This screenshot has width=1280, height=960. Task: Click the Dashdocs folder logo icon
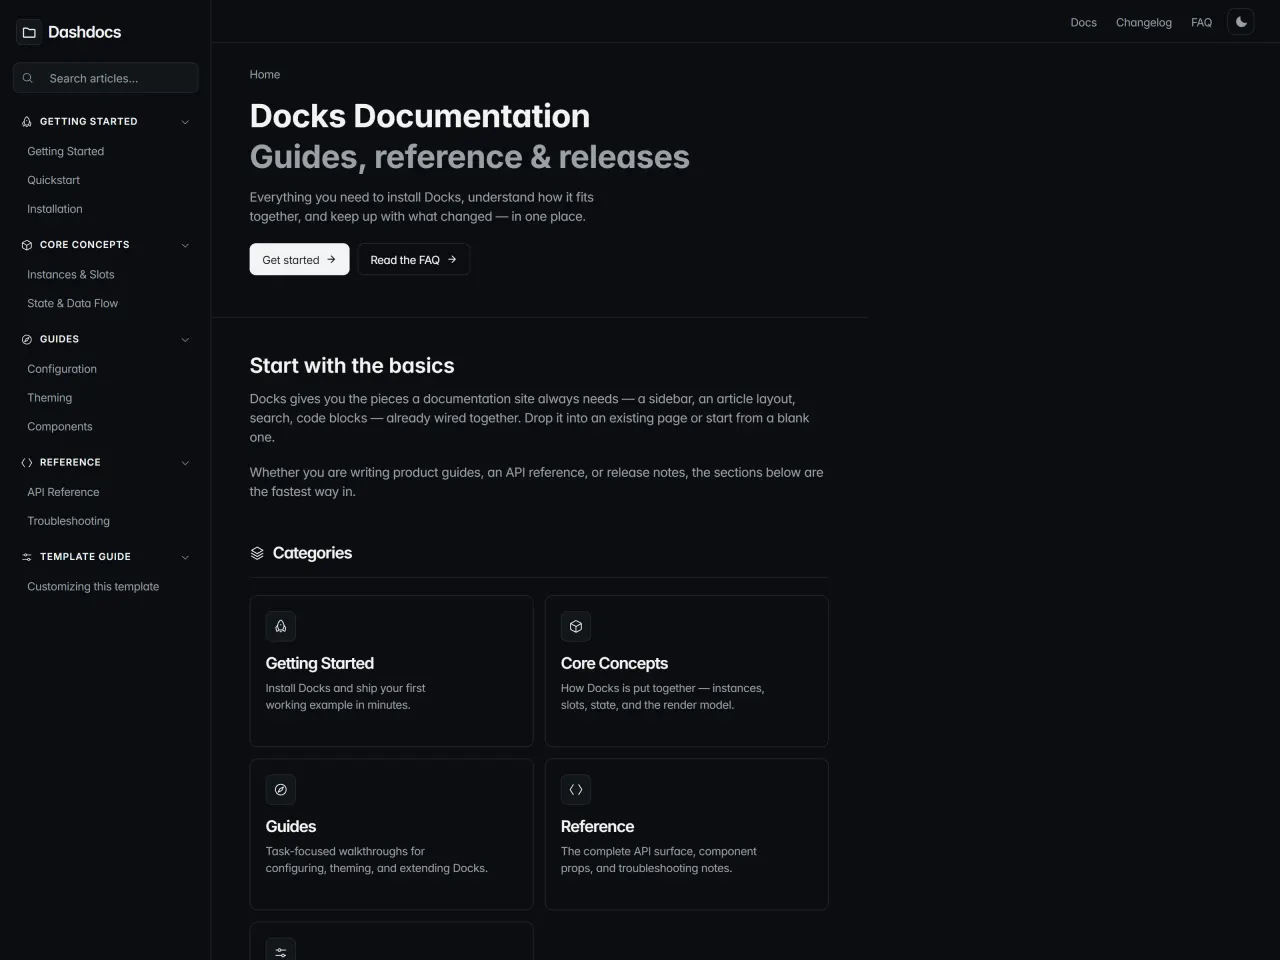click(29, 32)
